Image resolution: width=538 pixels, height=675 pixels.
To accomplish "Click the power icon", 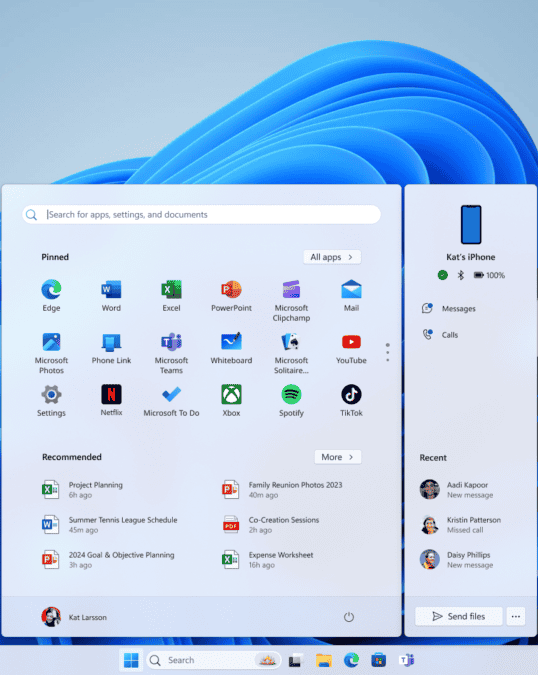I will click(349, 617).
